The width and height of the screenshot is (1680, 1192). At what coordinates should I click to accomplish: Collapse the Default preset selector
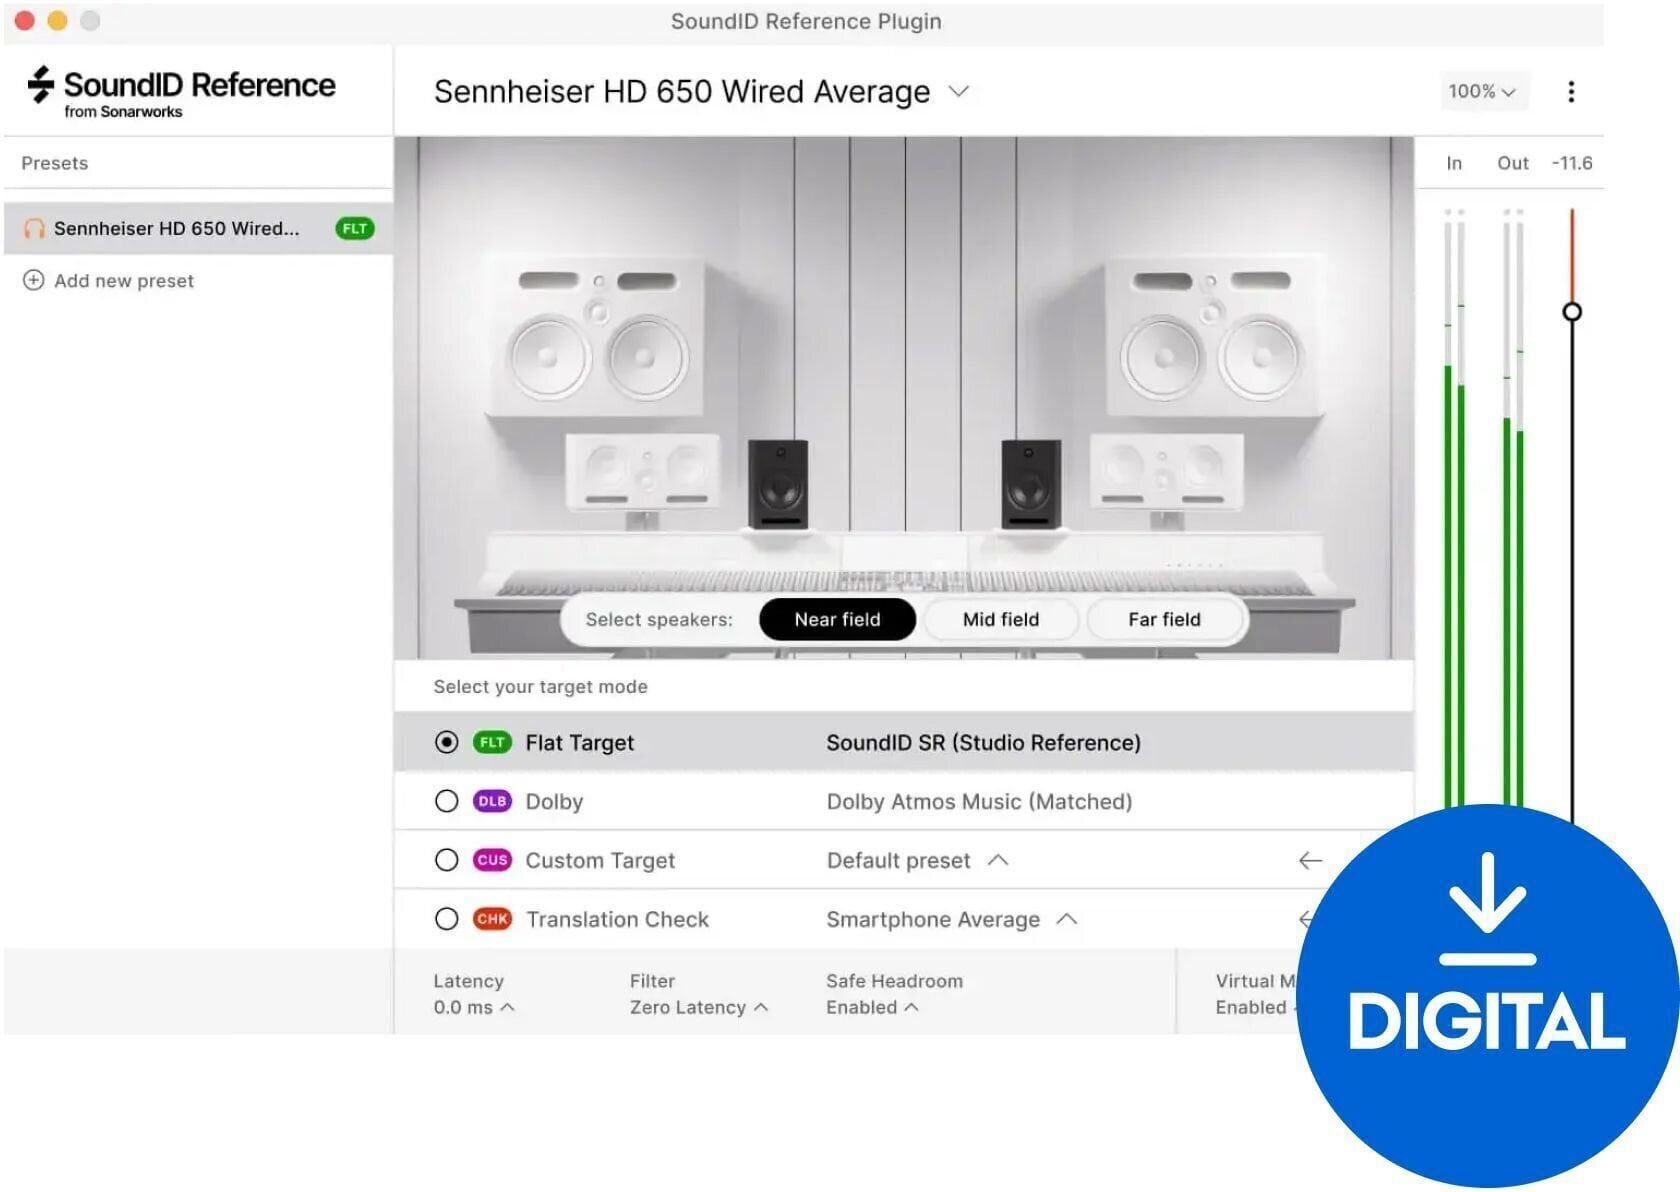click(x=999, y=860)
